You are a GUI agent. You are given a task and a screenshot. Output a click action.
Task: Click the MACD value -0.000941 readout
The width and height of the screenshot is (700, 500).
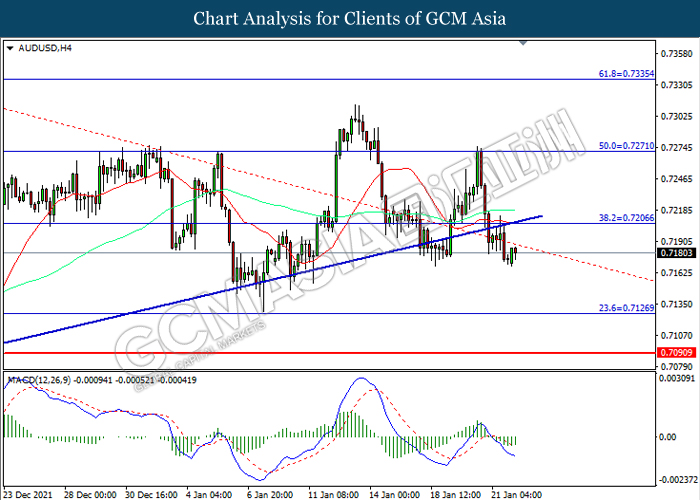(x=93, y=380)
